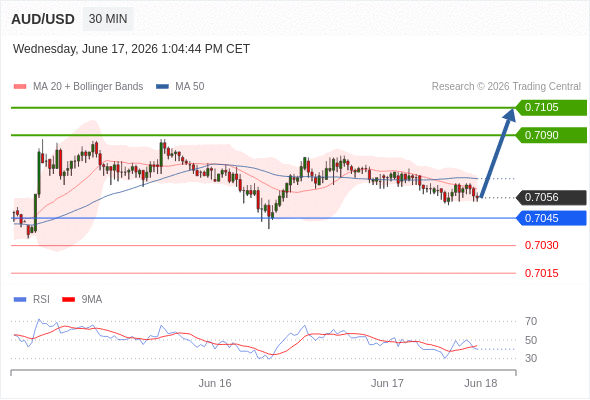The image size is (590, 400).
Task: Click the date and time line
Action: [x=131, y=49]
